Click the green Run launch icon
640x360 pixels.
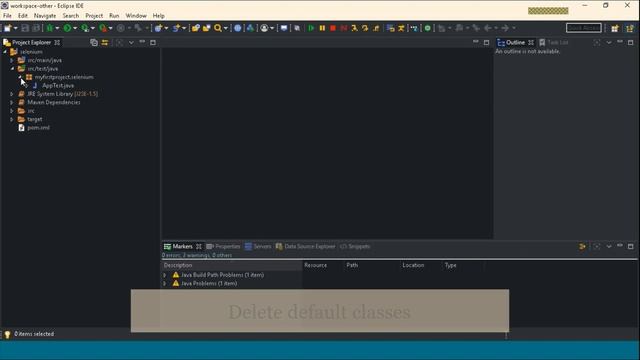(67, 28)
